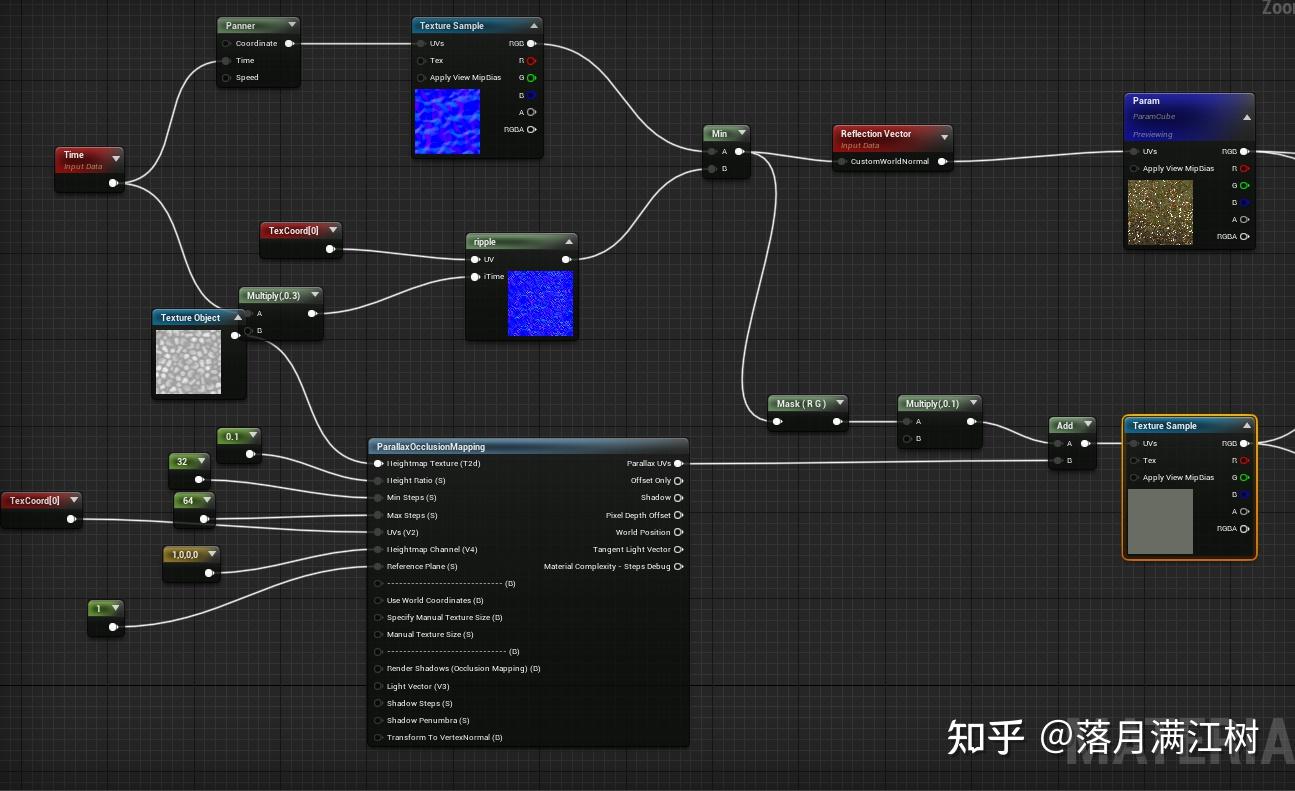Click Apply View MipBias pin on Param node
Image resolution: width=1295 pixels, height=791 pixels.
(x=1135, y=168)
